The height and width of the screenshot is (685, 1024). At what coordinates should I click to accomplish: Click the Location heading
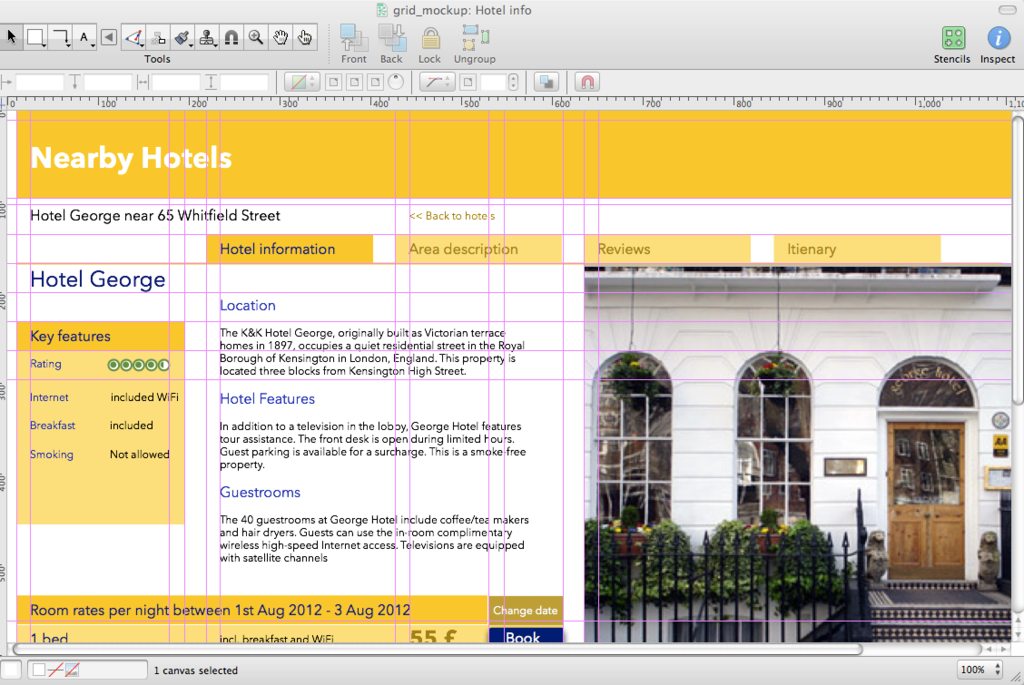coord(248,306)
